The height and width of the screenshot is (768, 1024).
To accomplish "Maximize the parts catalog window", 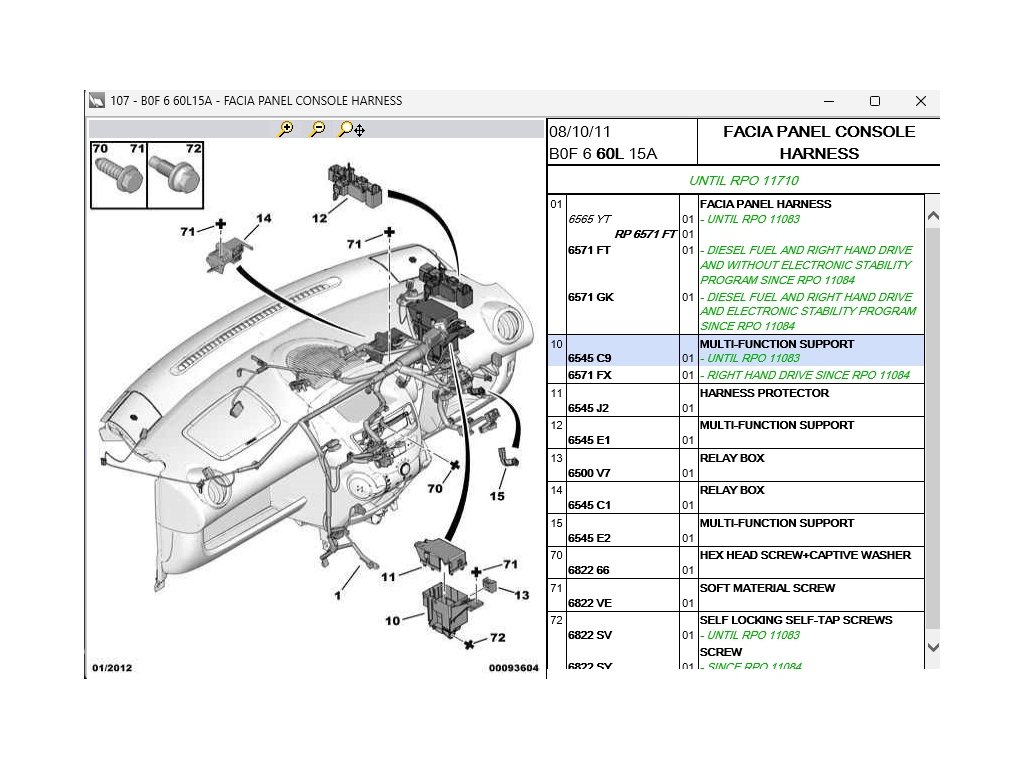I will [875, 101].
